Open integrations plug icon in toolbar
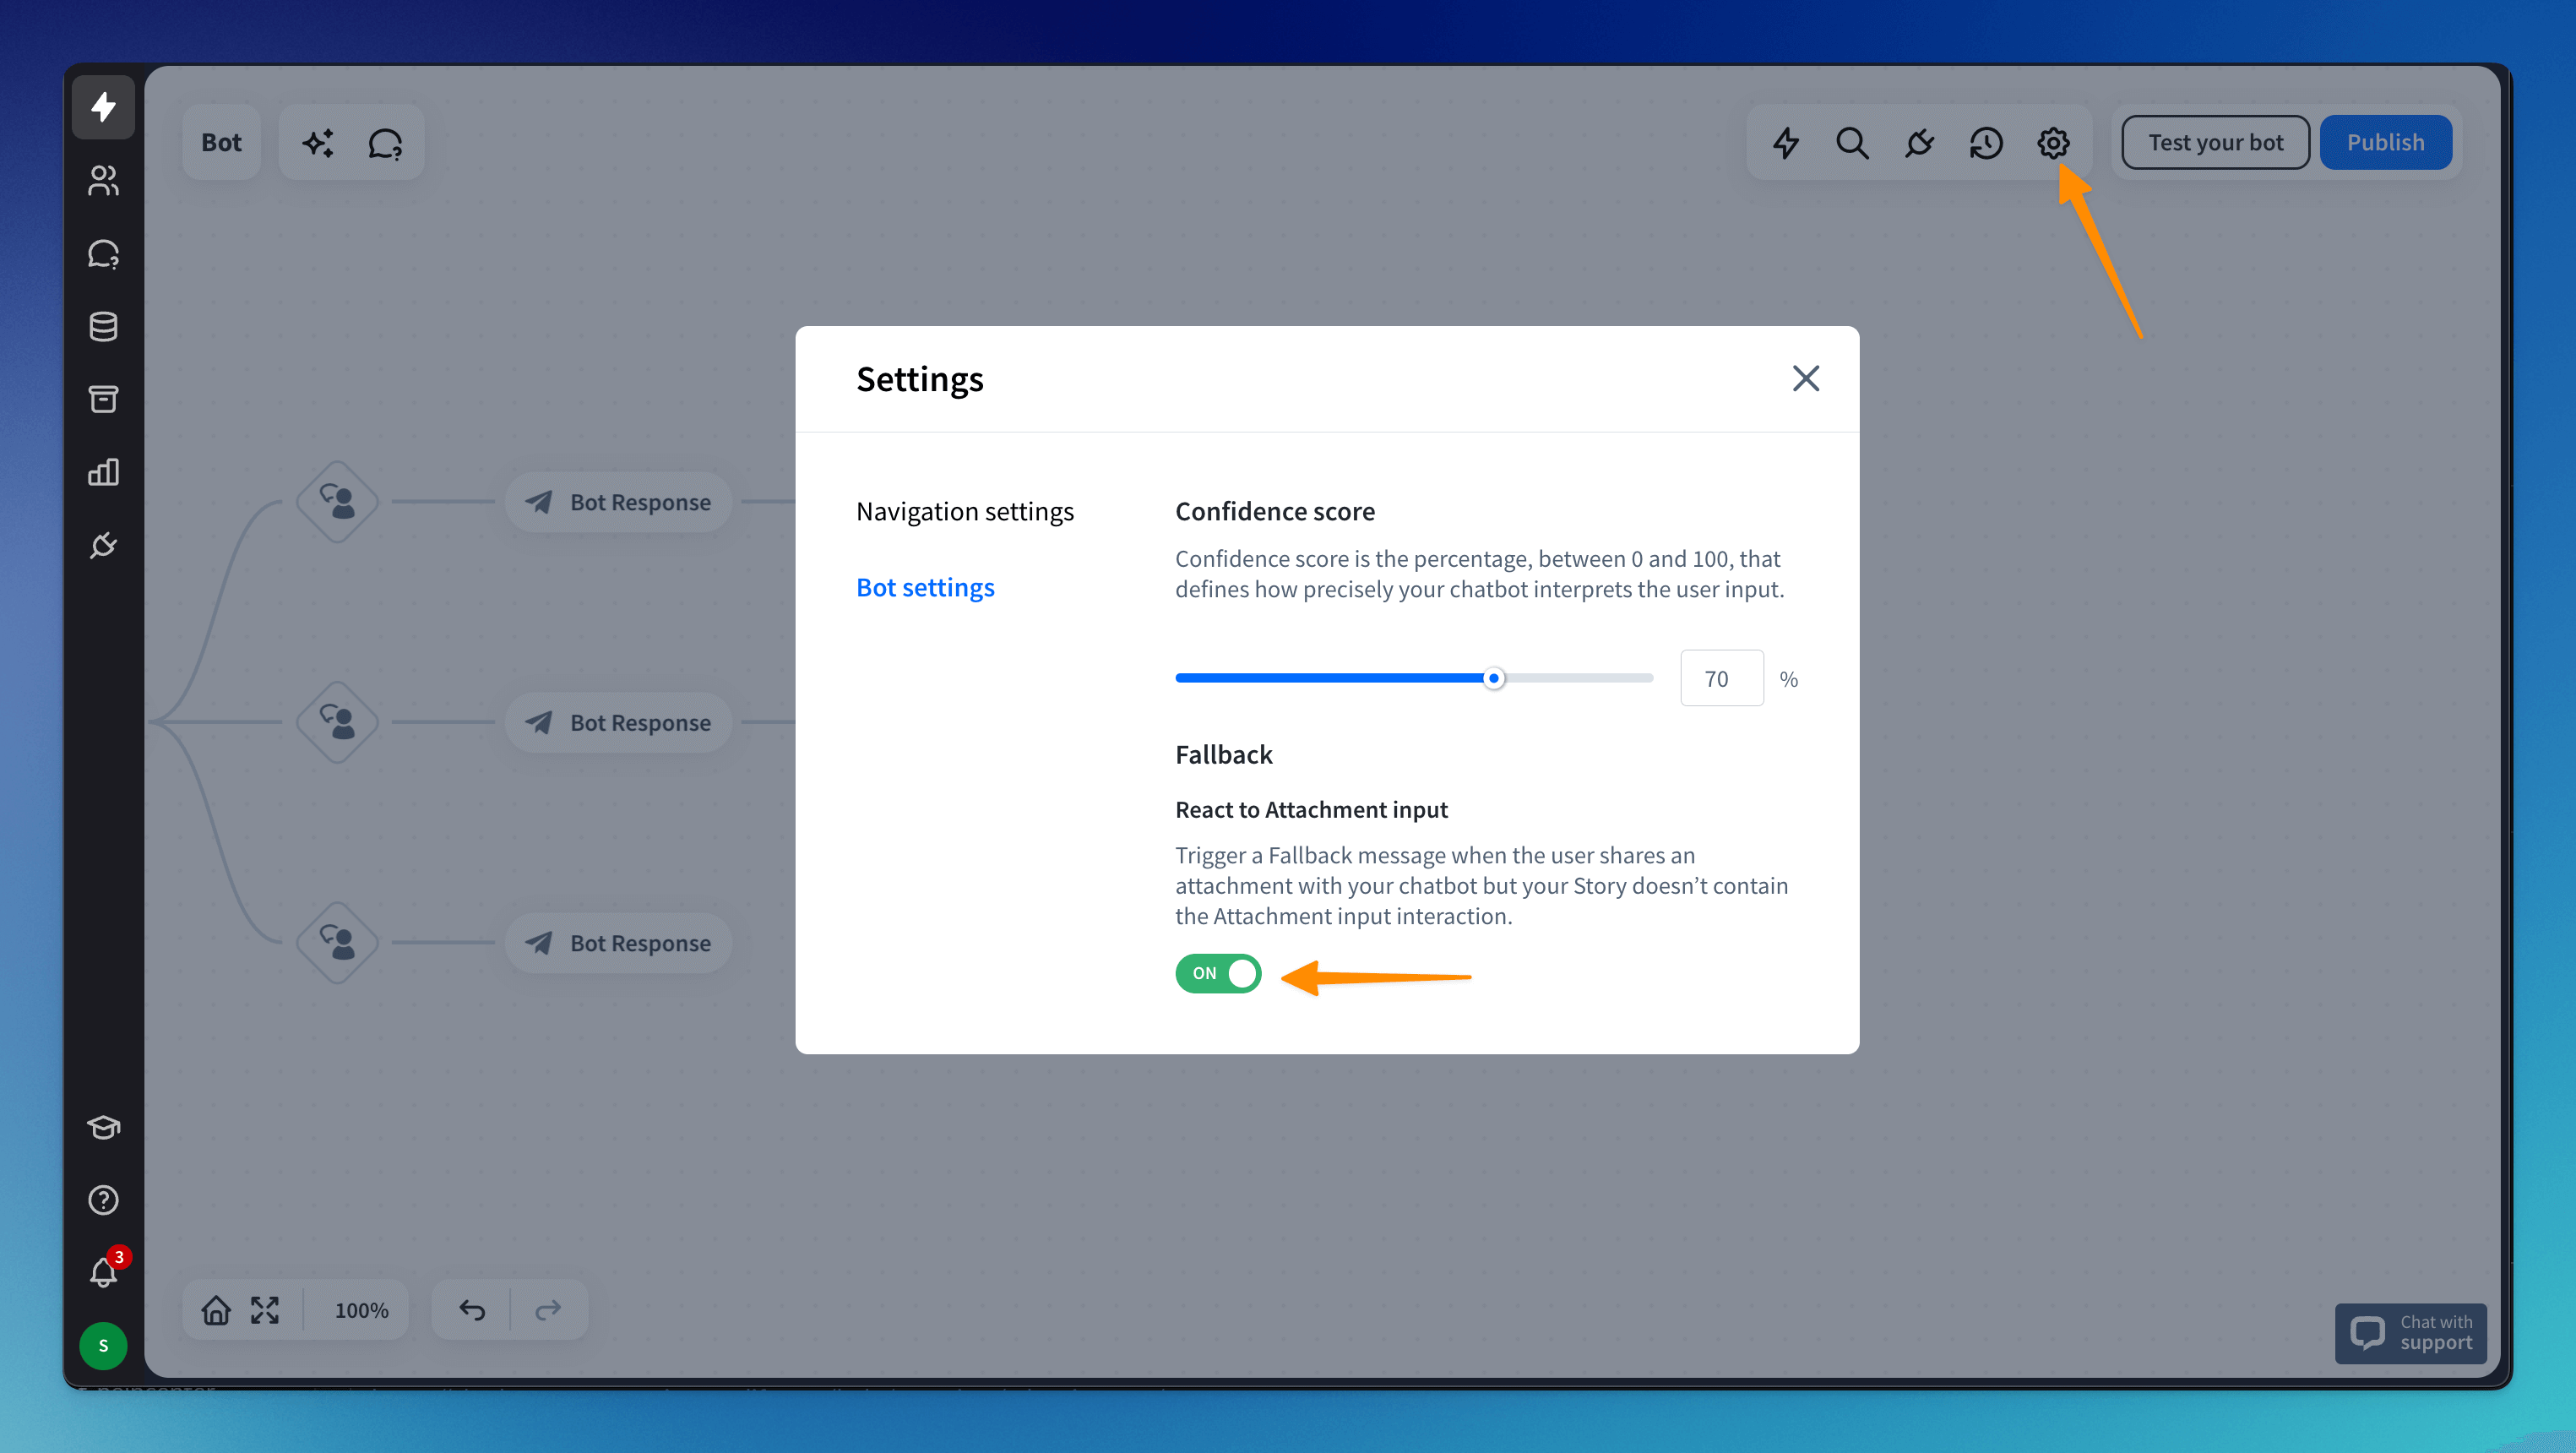This screenshot has height=1453, width=2576. pos(1919,143)
